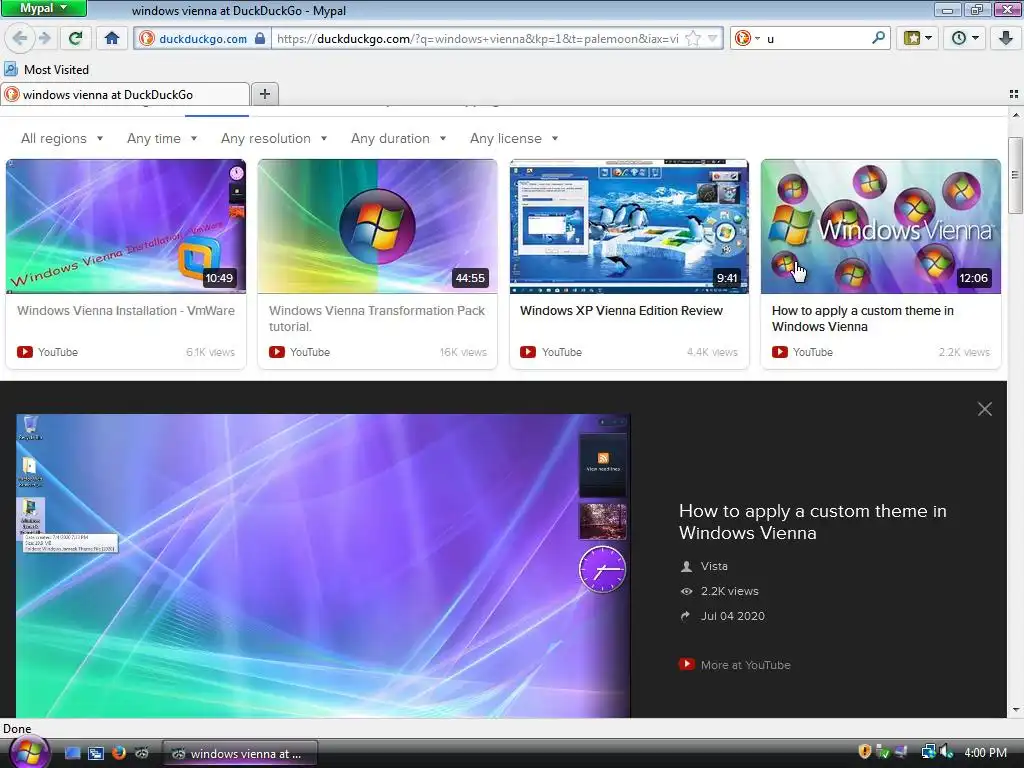Click the card title 'How to apply a custom theme'
Screen dimensions: 1024x768
[863, 319]
